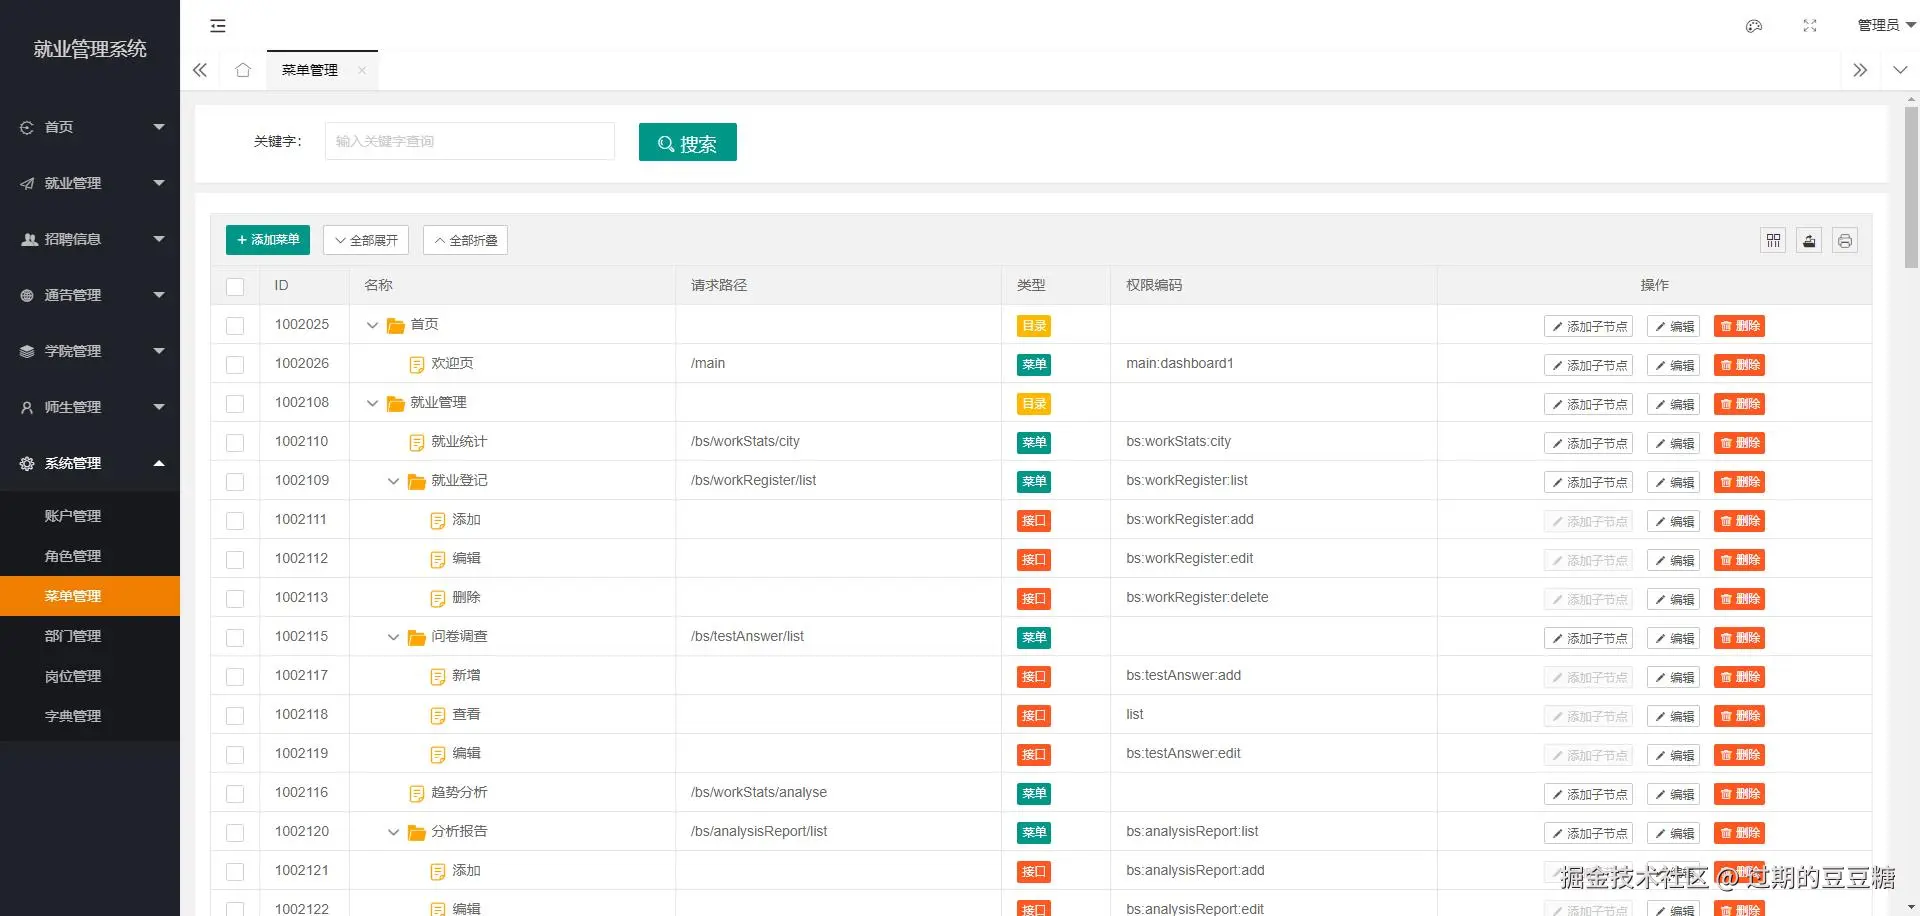The height and width of the screenshot is (916, 1920).
Task: Check the row 1002115 checkbox
Action: click(x=235, y=637)
